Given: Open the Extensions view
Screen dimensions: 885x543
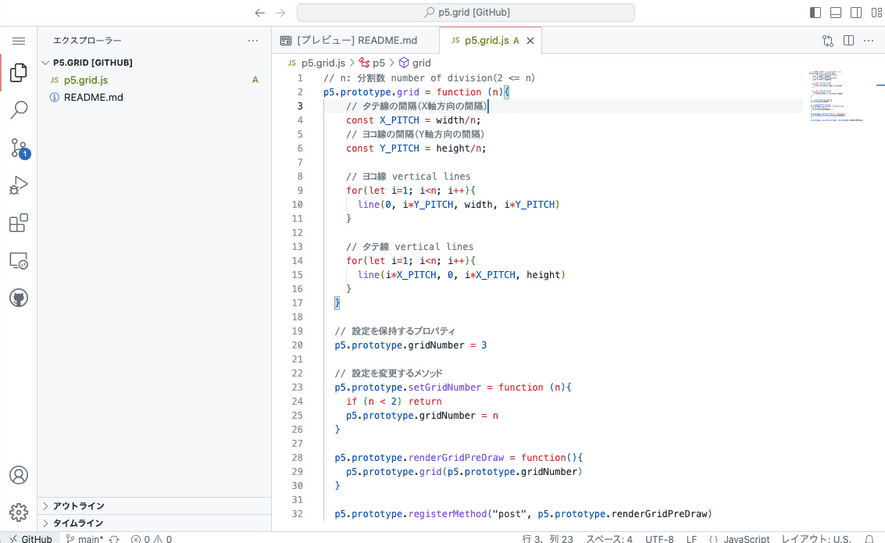Looking at the screenshot, I should click(18, 223).
